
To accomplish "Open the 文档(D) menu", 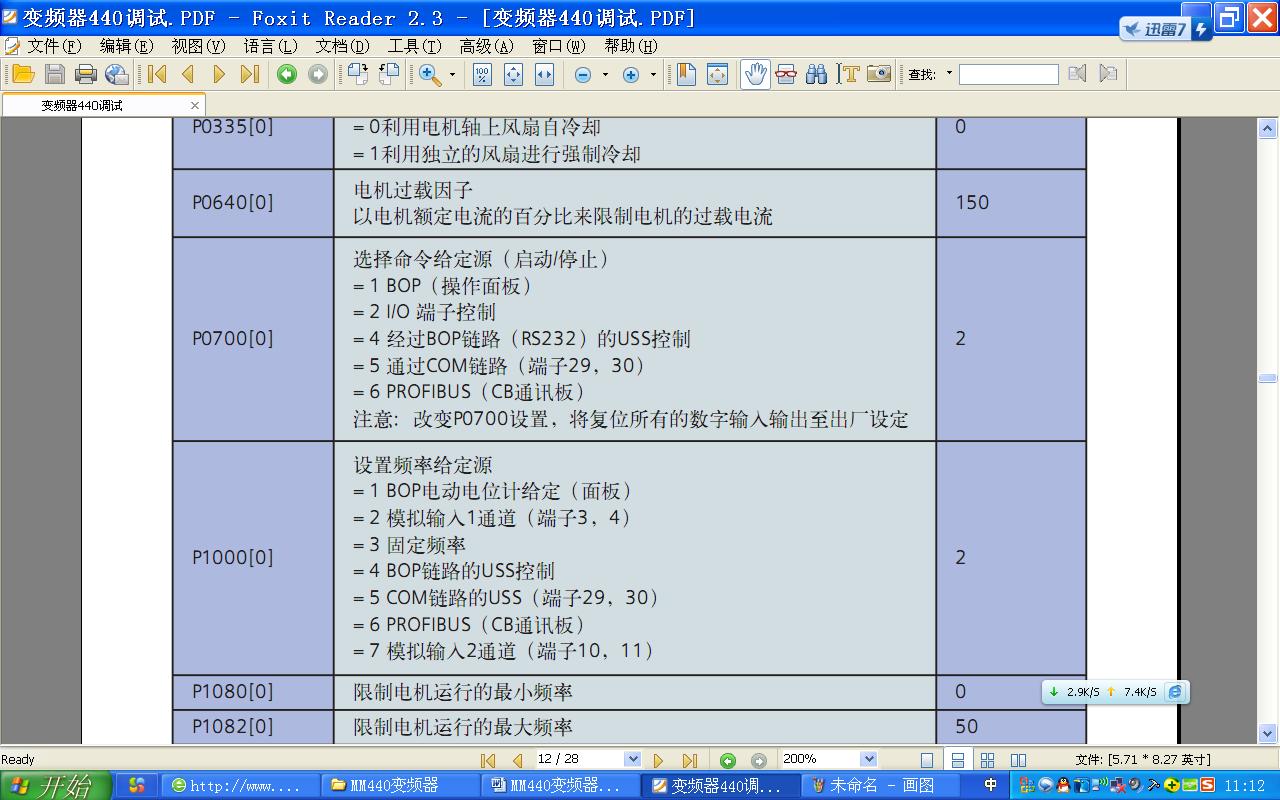I will click(x=342, y=46).
